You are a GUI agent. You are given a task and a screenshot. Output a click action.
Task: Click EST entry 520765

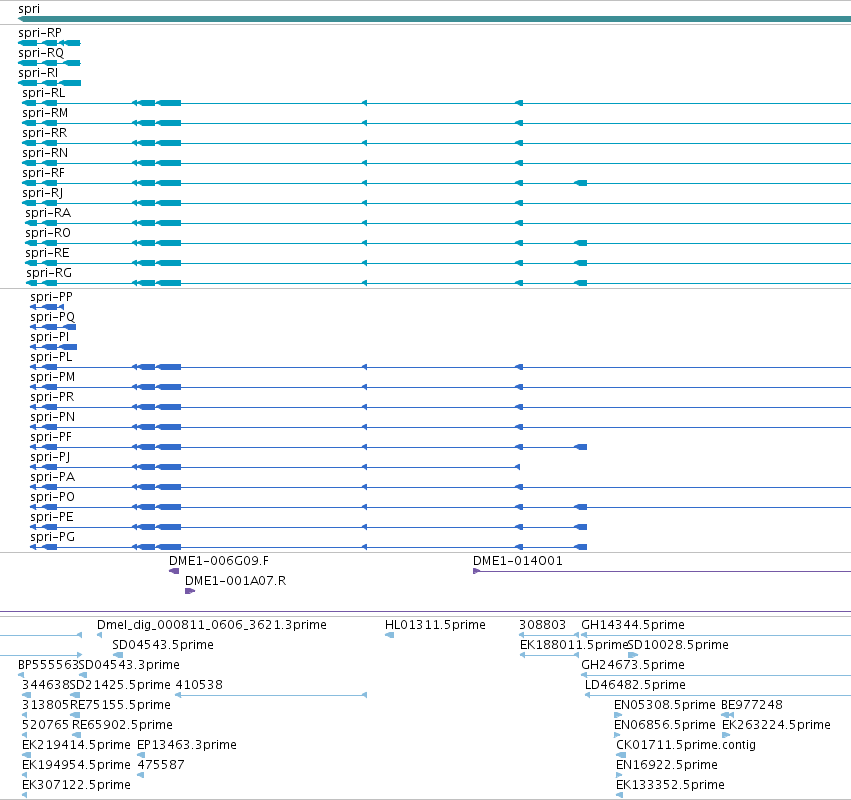pyautogui.click(x=46, y=726)
